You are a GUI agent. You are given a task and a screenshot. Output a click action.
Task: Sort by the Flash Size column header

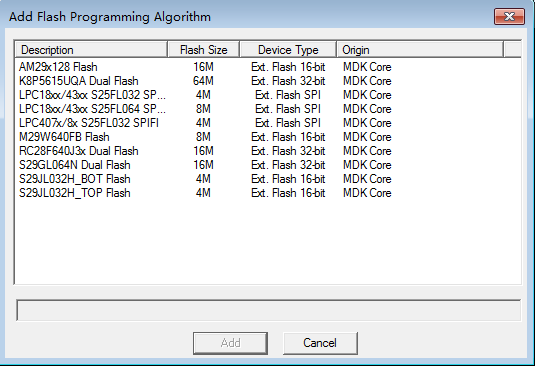pos(204,50)
